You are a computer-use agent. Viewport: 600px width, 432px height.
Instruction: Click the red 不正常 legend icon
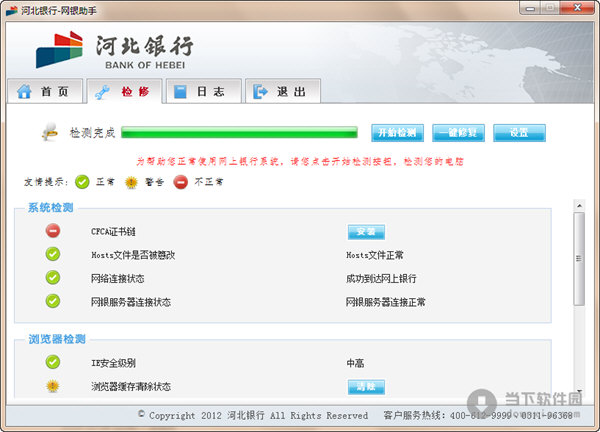(180, 182)
